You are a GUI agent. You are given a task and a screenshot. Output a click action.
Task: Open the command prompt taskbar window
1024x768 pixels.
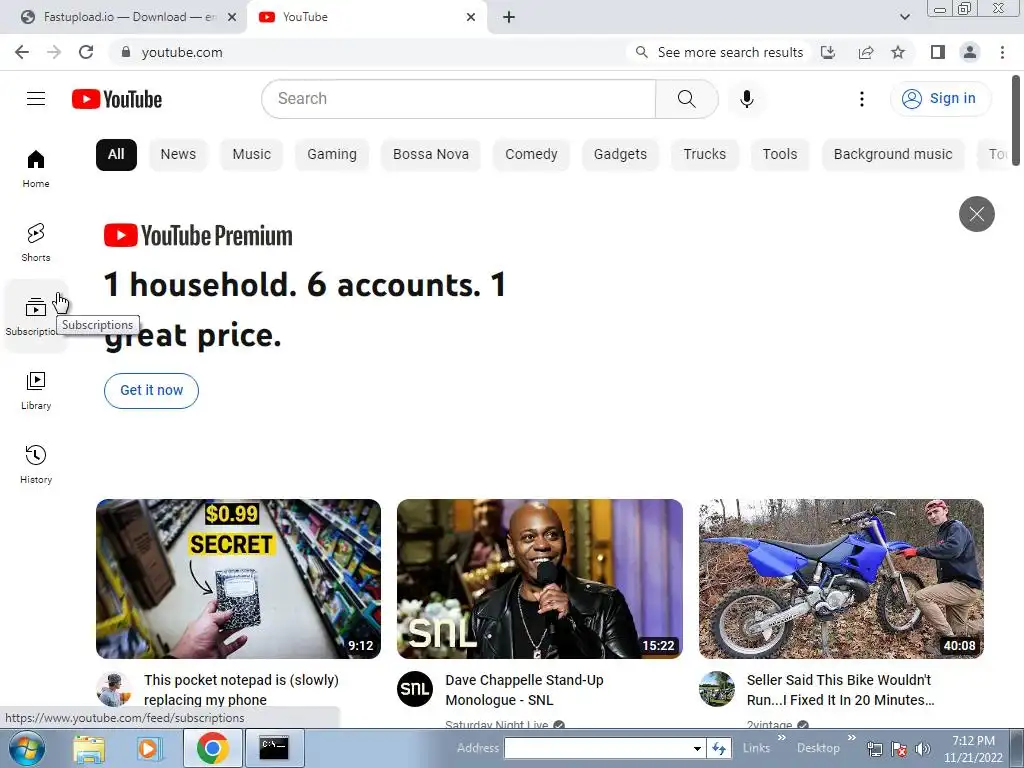click(274, 748)
